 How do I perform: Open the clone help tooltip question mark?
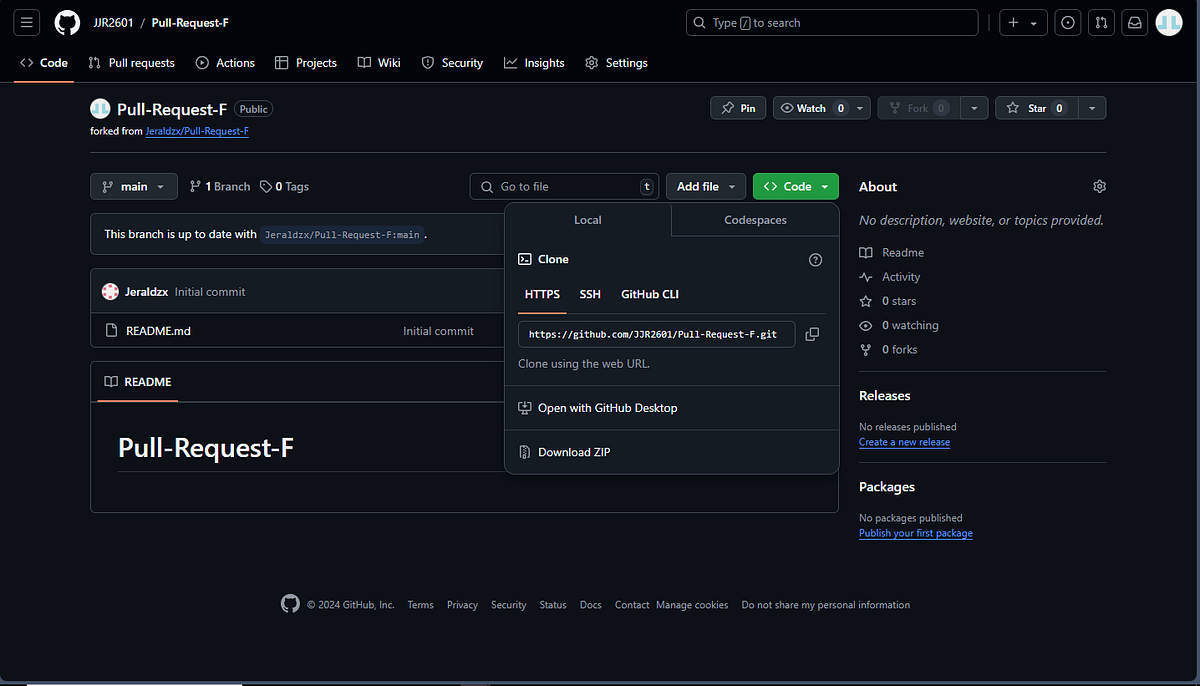pyautogui.click(x=815, y=259)
